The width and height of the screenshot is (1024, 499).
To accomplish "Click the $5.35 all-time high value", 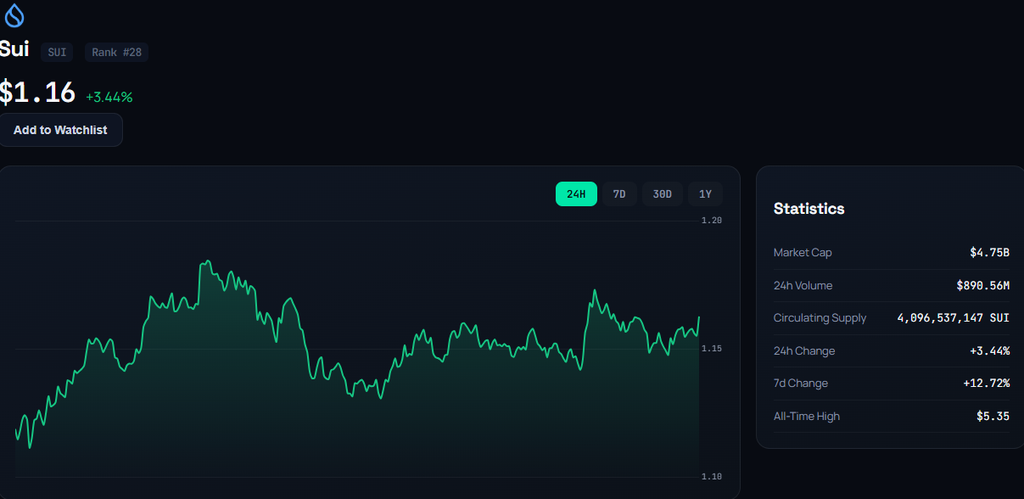I will click(993, 416).
